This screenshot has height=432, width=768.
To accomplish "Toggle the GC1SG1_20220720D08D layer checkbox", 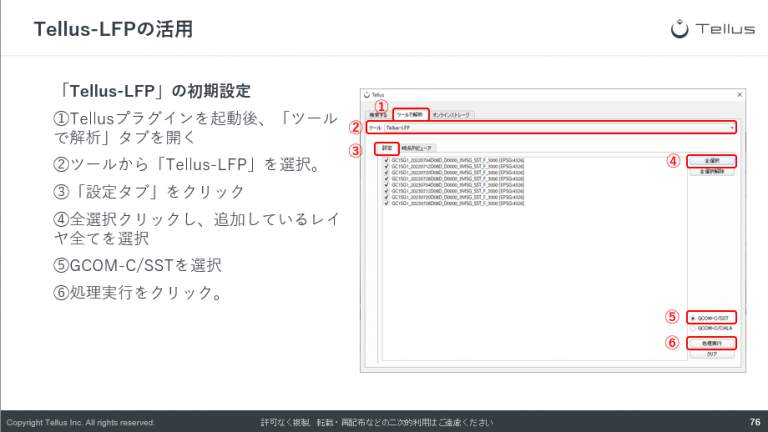I will click(386, 172).
